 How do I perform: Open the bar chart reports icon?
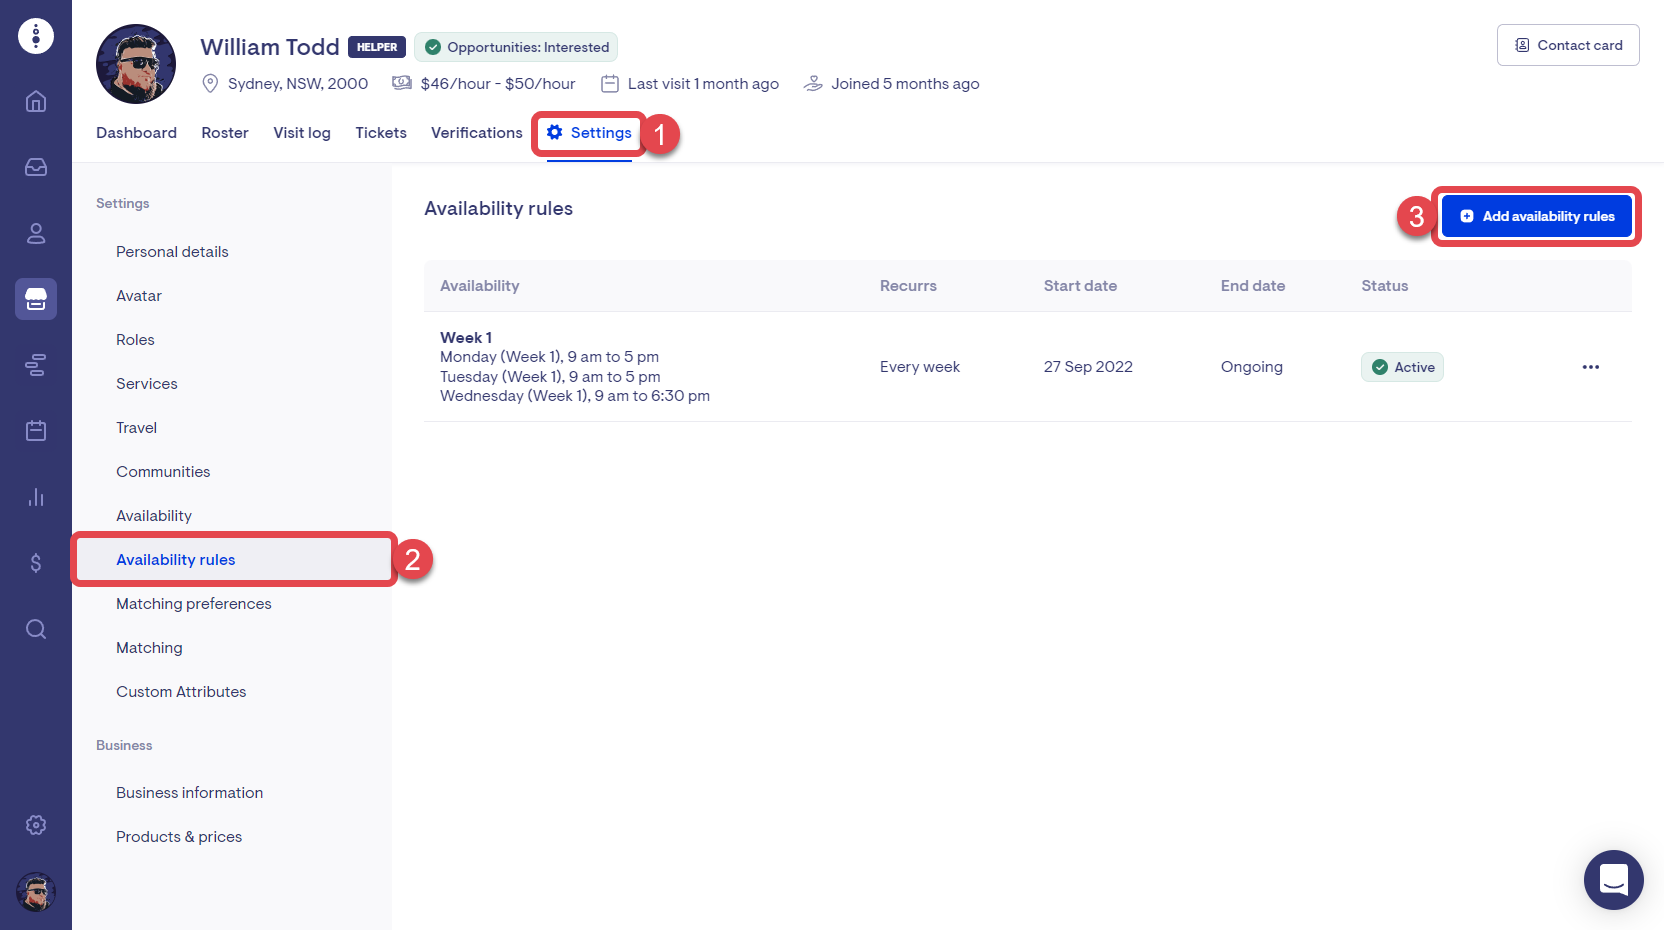[x=36, y=497]
